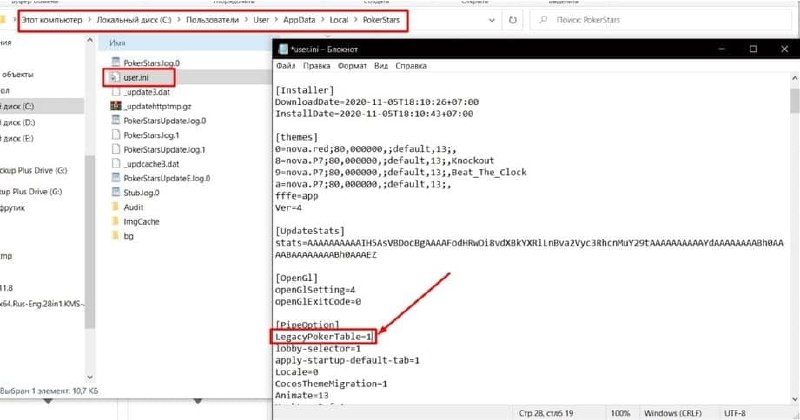Click the Locale=0 line in Notepad

pos(296,372)
